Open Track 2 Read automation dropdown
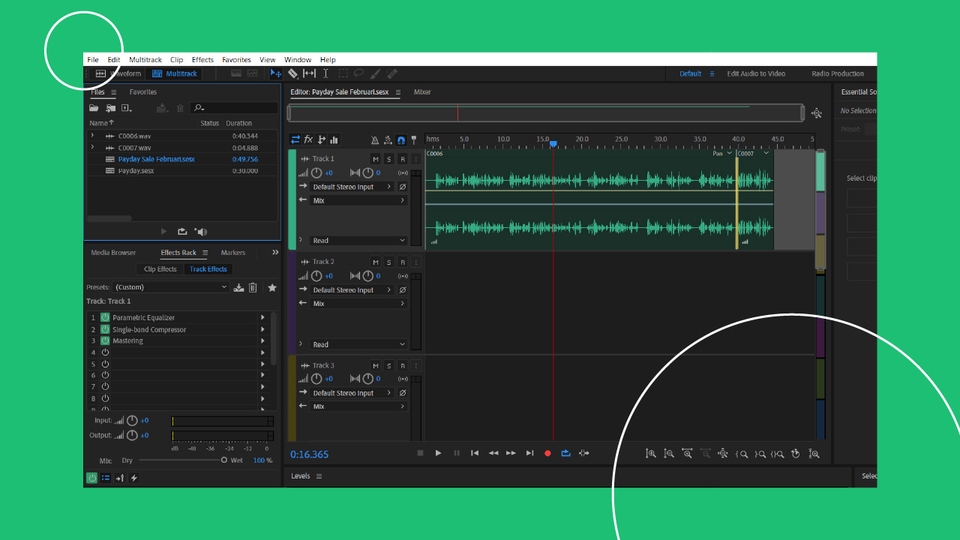This screenshot has width=960, height=540. (359, 345)
